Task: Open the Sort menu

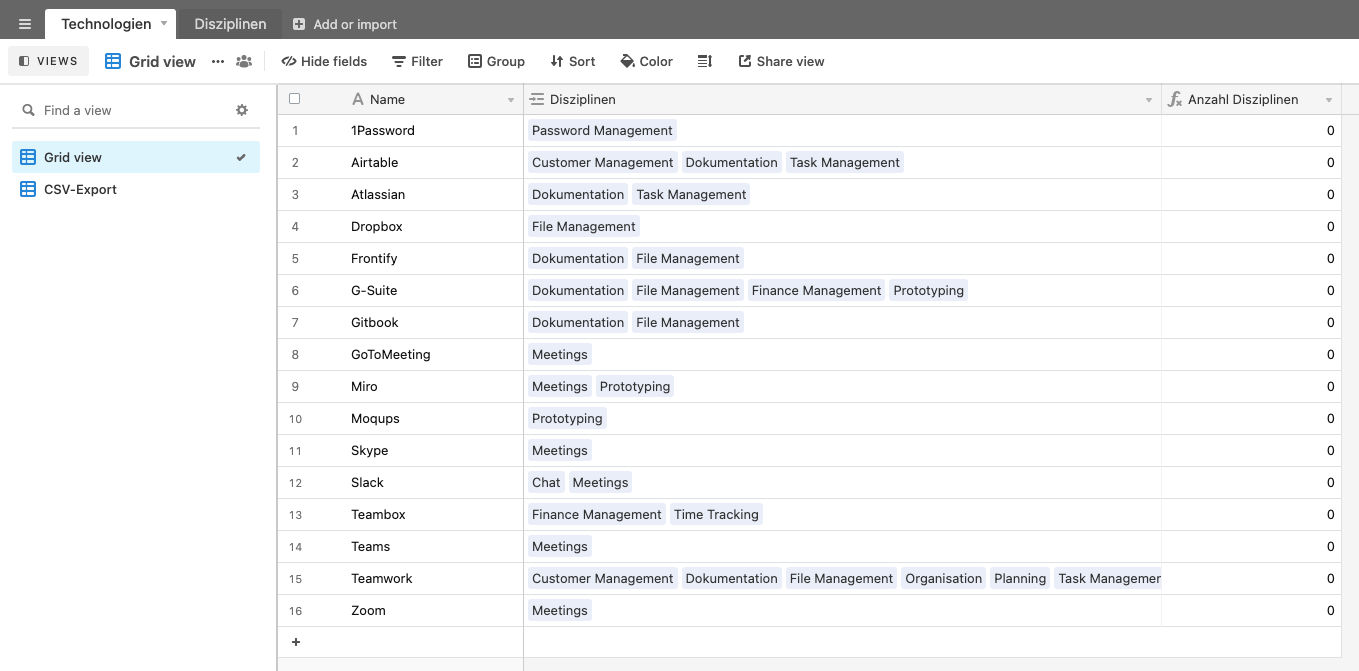Action: pyautogui.click(x=573, y=61)
